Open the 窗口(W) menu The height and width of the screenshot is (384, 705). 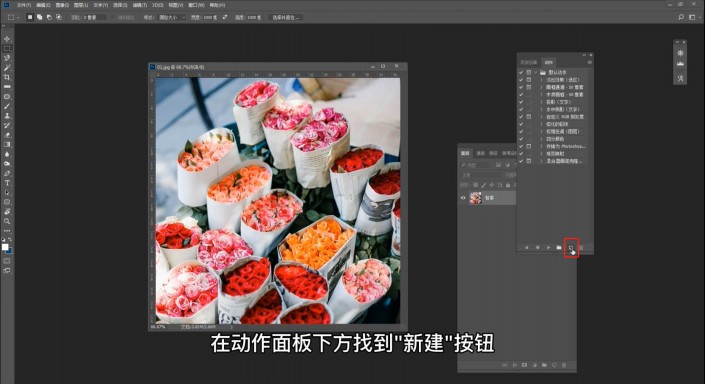click(x=196, y=5)
